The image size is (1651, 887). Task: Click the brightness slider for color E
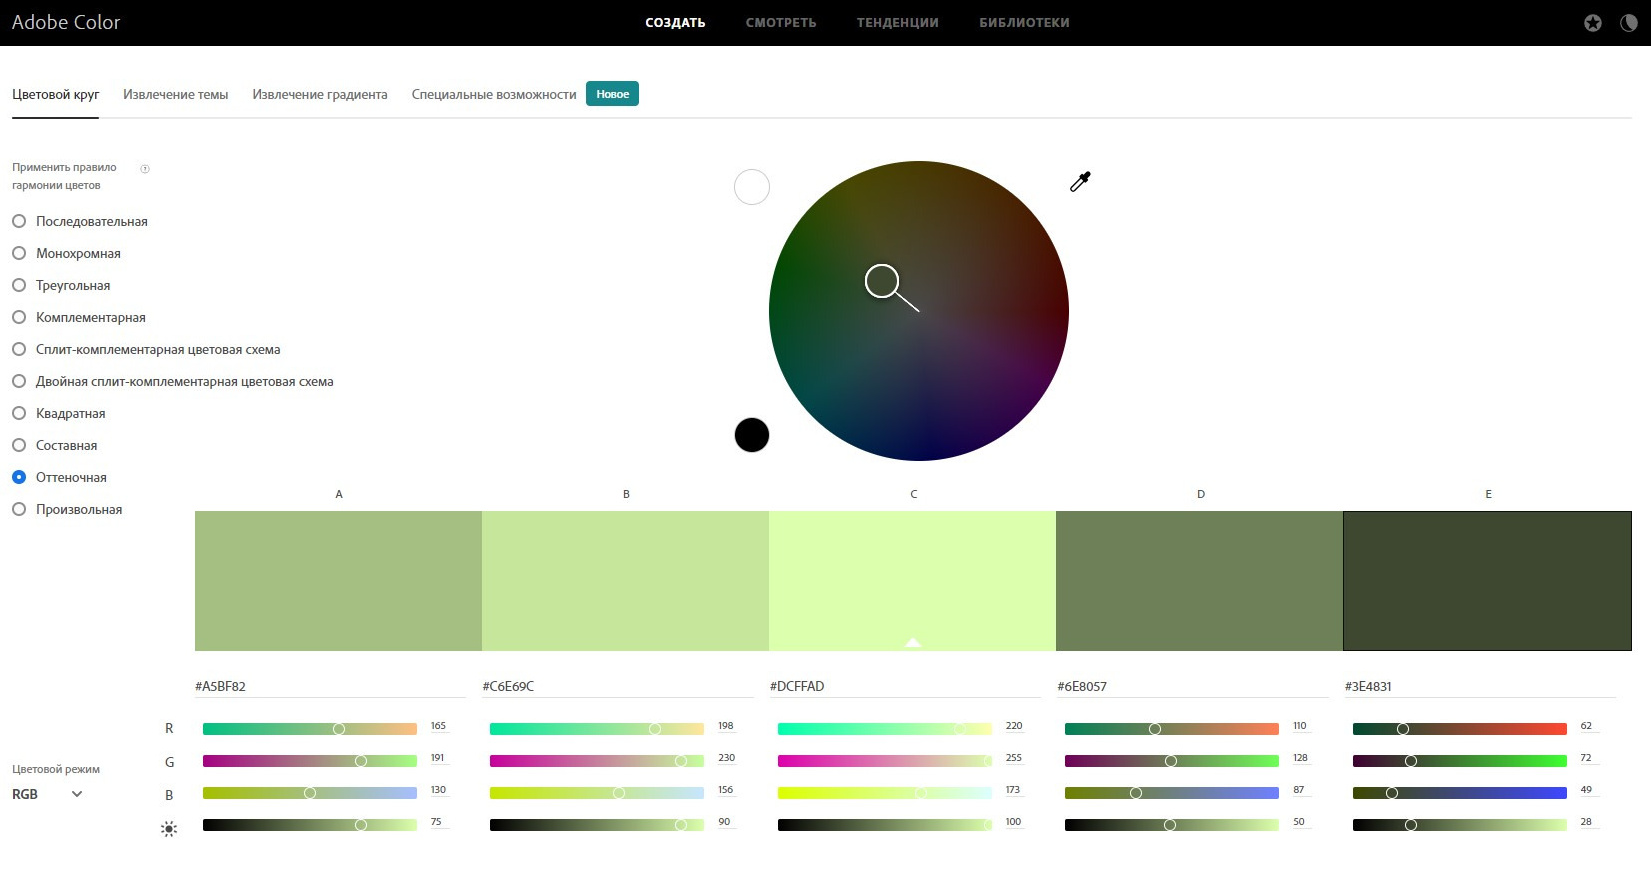tap(1460, 825)
